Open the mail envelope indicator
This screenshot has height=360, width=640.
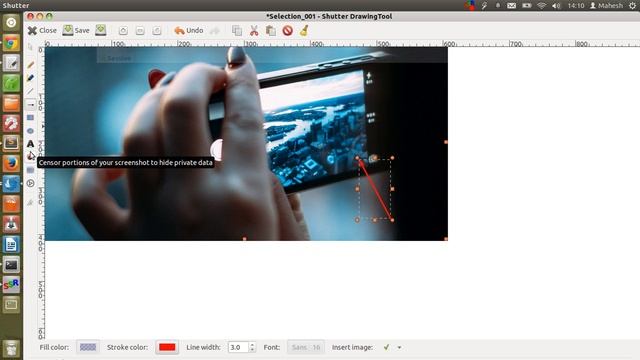coord(511,6)
